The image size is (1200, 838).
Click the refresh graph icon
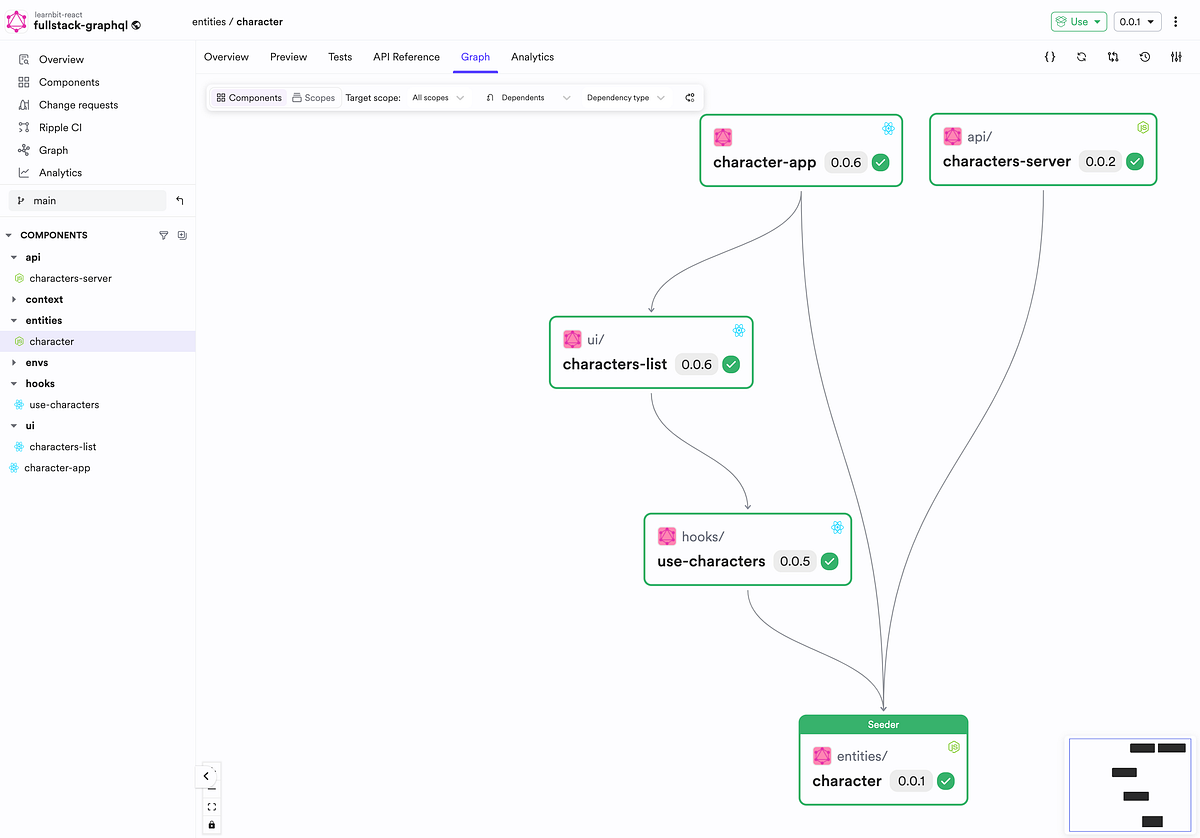1081,57
